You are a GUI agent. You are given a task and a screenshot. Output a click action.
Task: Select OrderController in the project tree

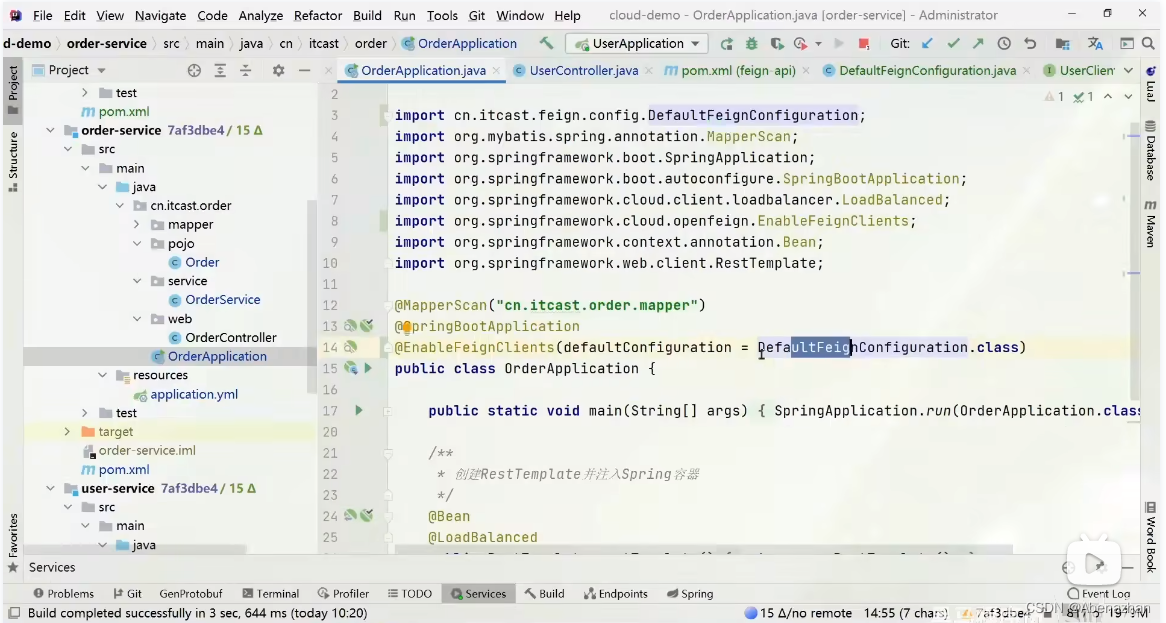[x=231, y=338]
